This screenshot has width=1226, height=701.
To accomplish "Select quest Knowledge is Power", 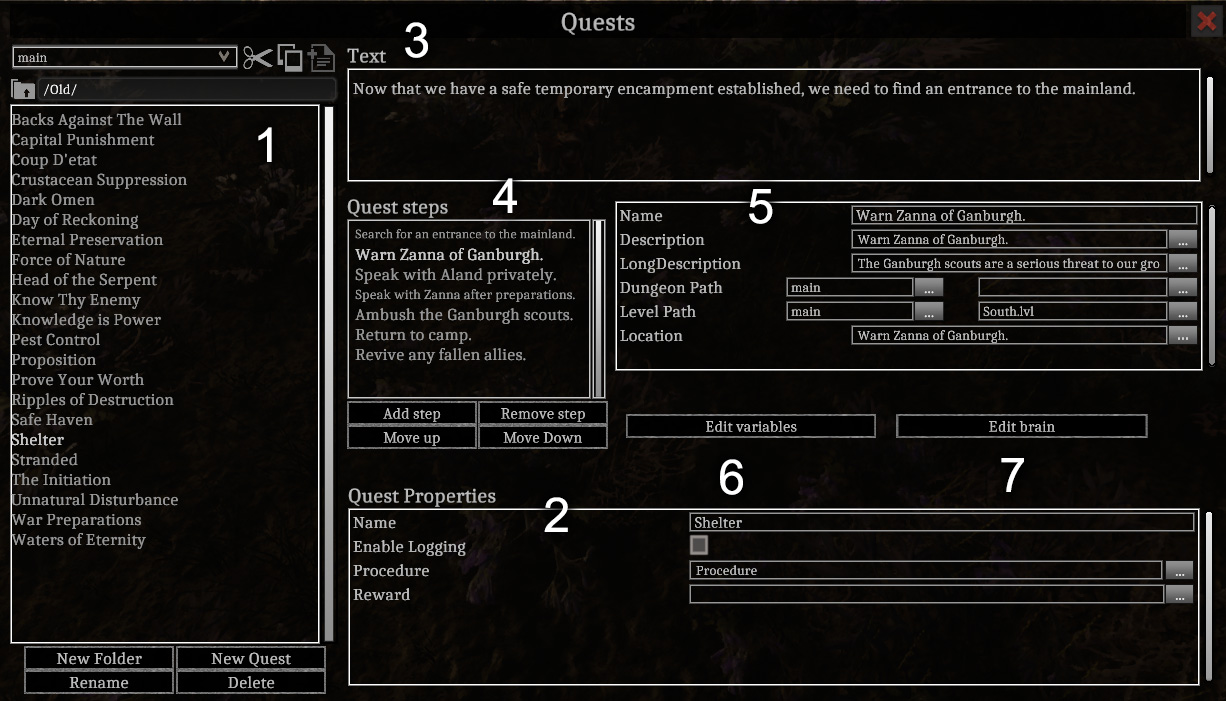I will (86, 320).
